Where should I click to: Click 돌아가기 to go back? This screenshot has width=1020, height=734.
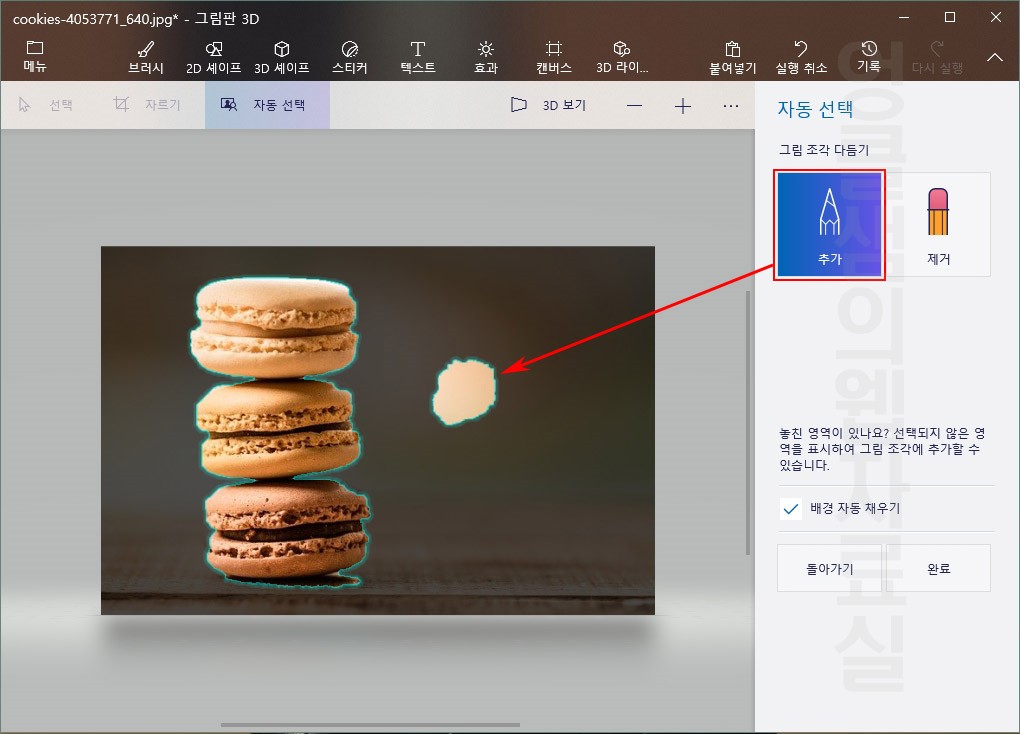tap(828, 568)
